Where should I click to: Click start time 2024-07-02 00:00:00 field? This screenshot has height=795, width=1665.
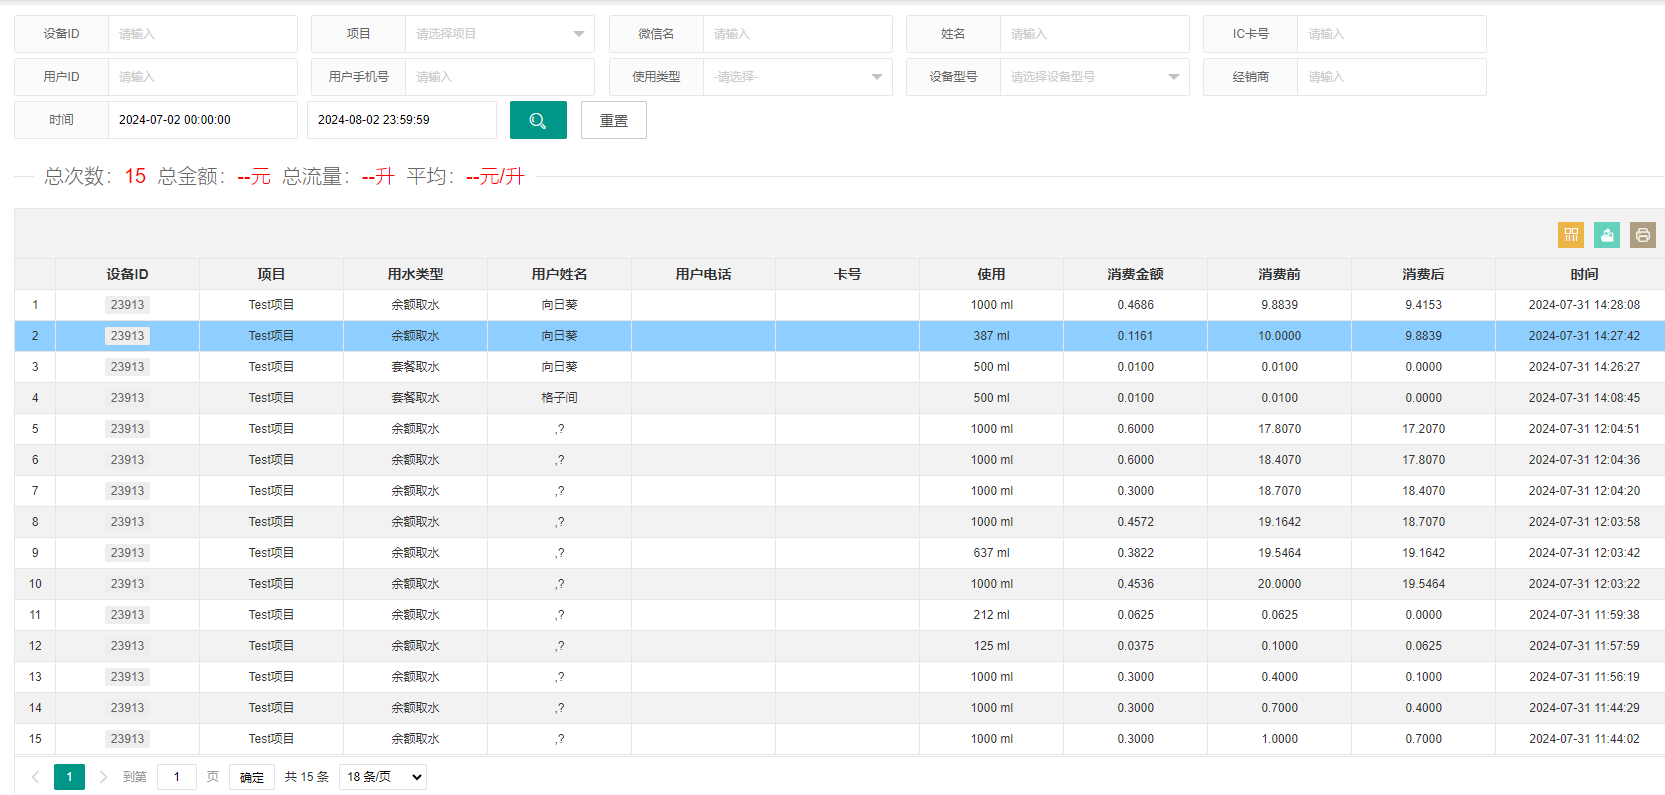202,120
